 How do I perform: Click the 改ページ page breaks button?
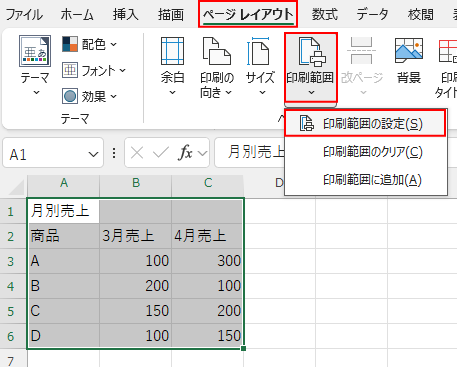pyautogui.click(x=362, y=66)
